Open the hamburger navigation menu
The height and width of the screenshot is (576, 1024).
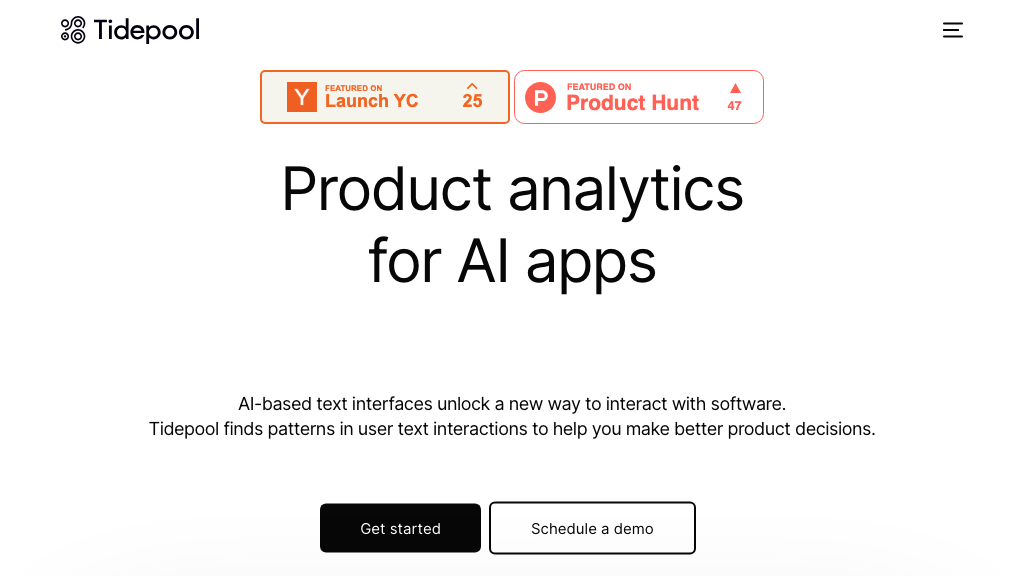(952, 30)
